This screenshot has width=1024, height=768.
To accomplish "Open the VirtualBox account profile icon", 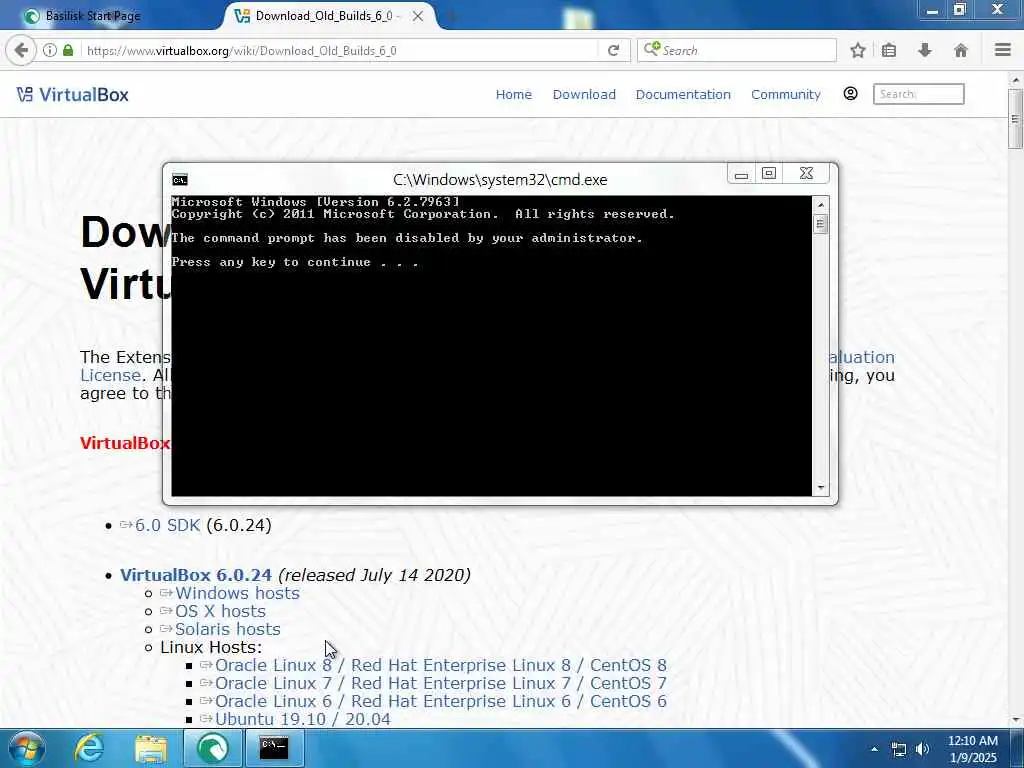I will (850, 94).
